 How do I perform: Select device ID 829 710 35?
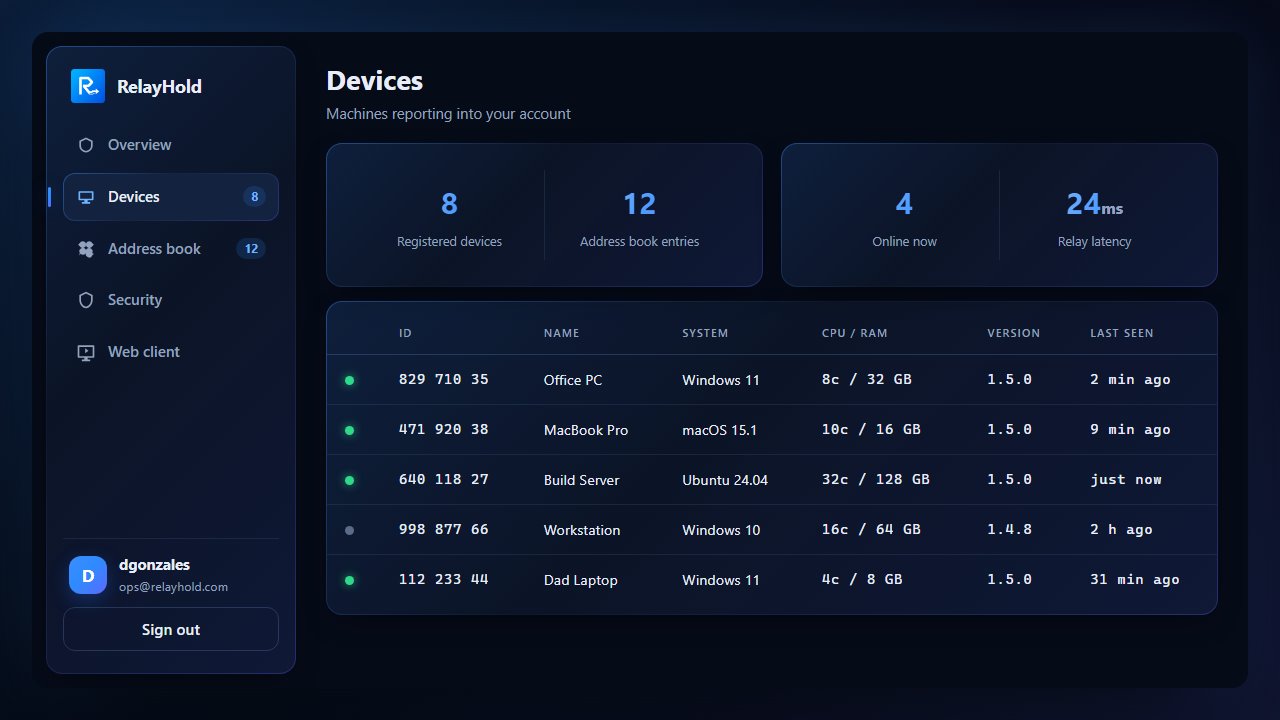click(x=444, y=380)
